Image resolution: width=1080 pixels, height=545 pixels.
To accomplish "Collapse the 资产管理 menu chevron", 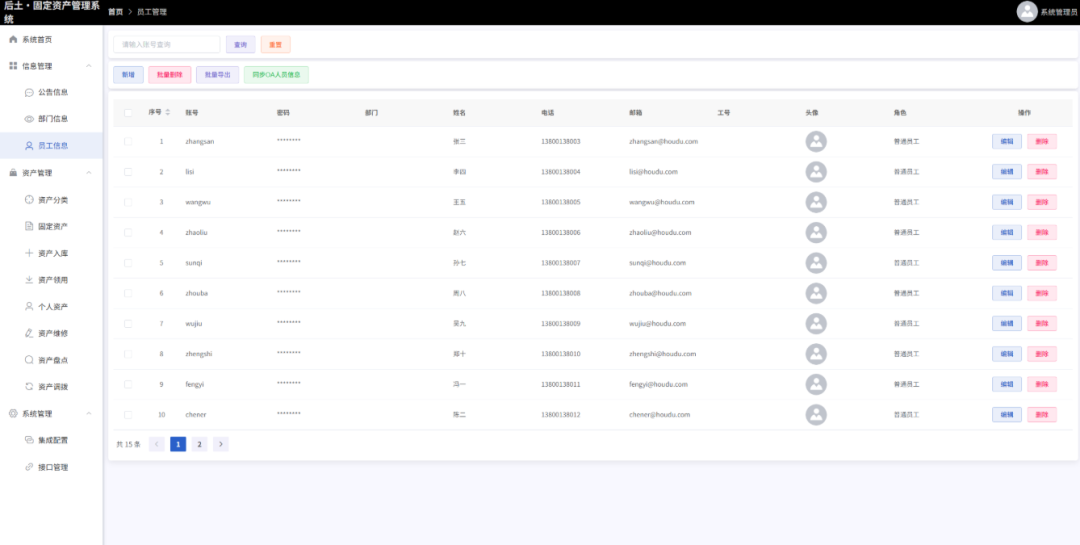I will tap(89, 173).
